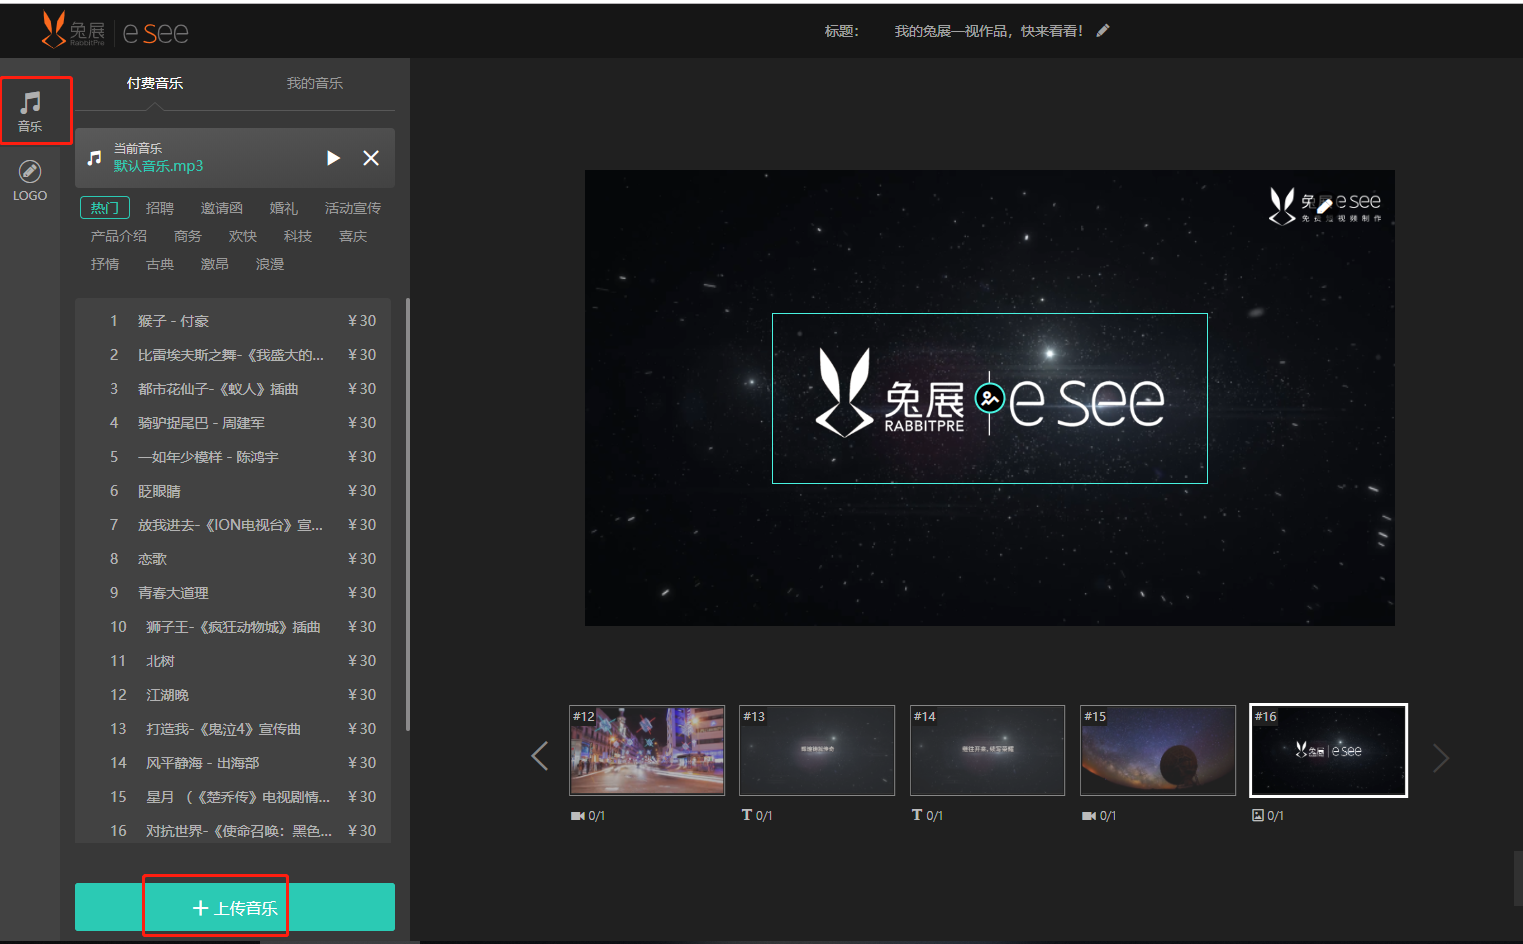Click the text 0/1 indicator under slide #14
This screenshot has height=944, width=1523.
tap(927, 816)
